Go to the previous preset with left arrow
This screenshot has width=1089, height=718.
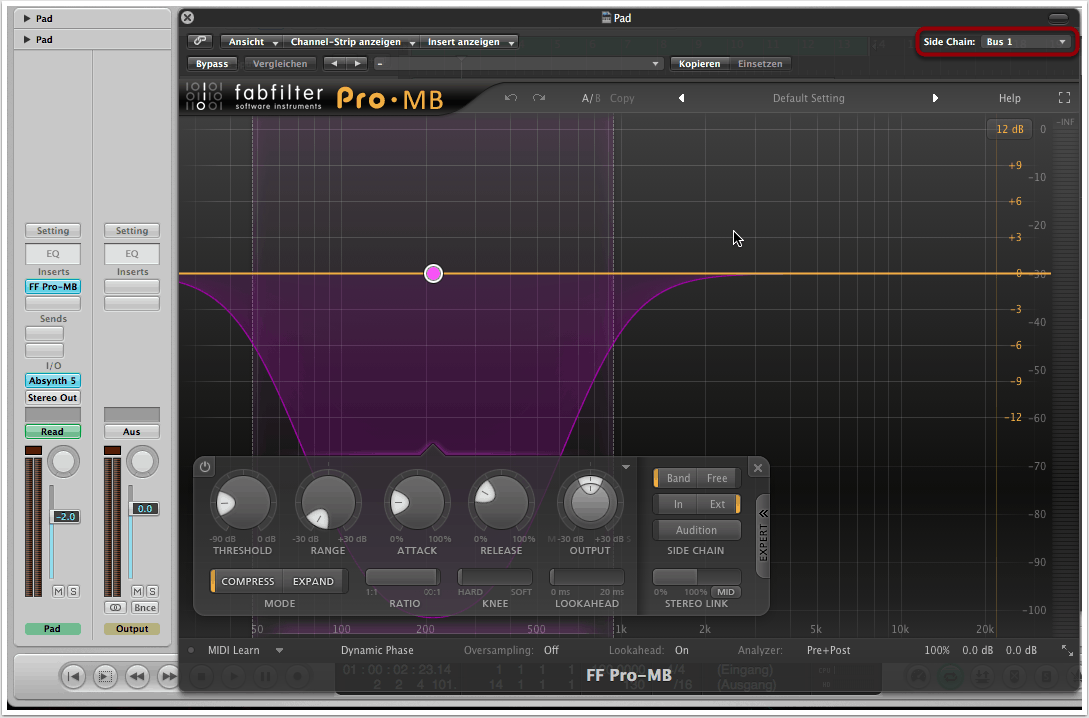(x=681, y=98)
